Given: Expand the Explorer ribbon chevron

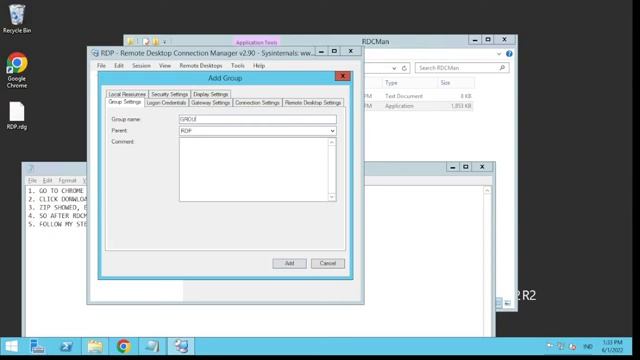Looking at the screenshot, I should tap(499, 53).
